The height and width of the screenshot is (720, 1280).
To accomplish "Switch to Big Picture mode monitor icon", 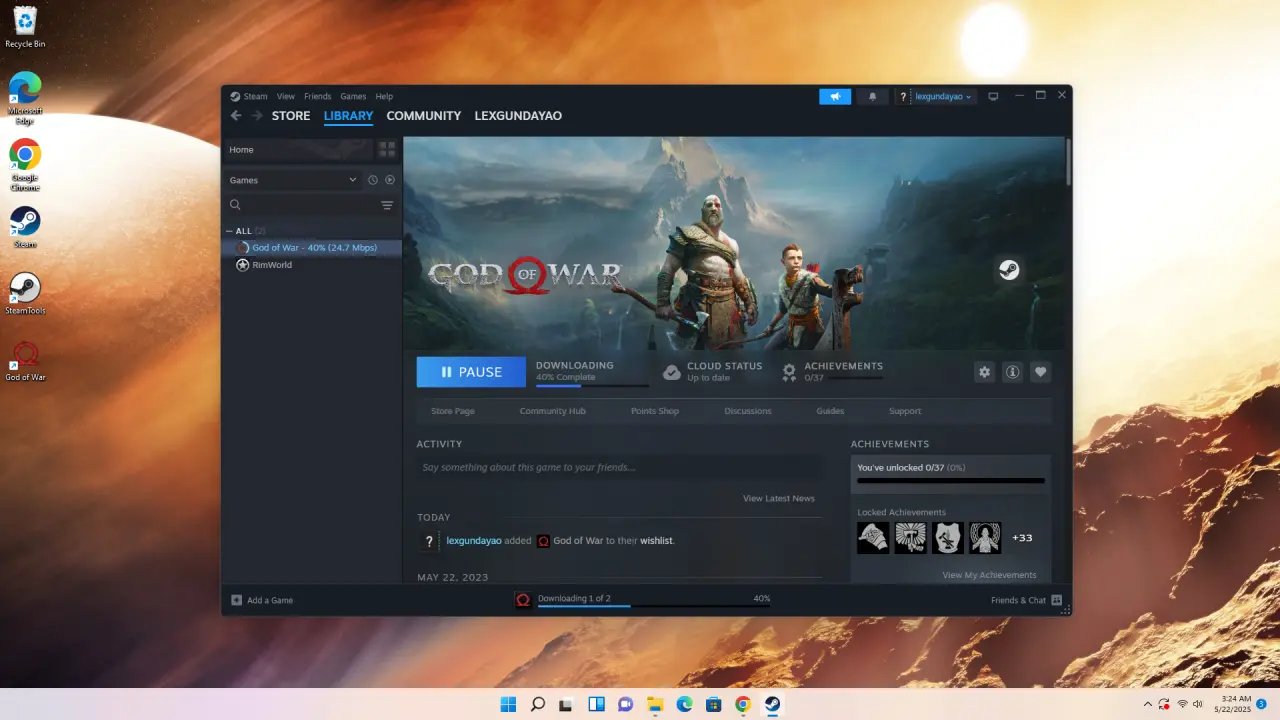I will click(x=993, y=97).
